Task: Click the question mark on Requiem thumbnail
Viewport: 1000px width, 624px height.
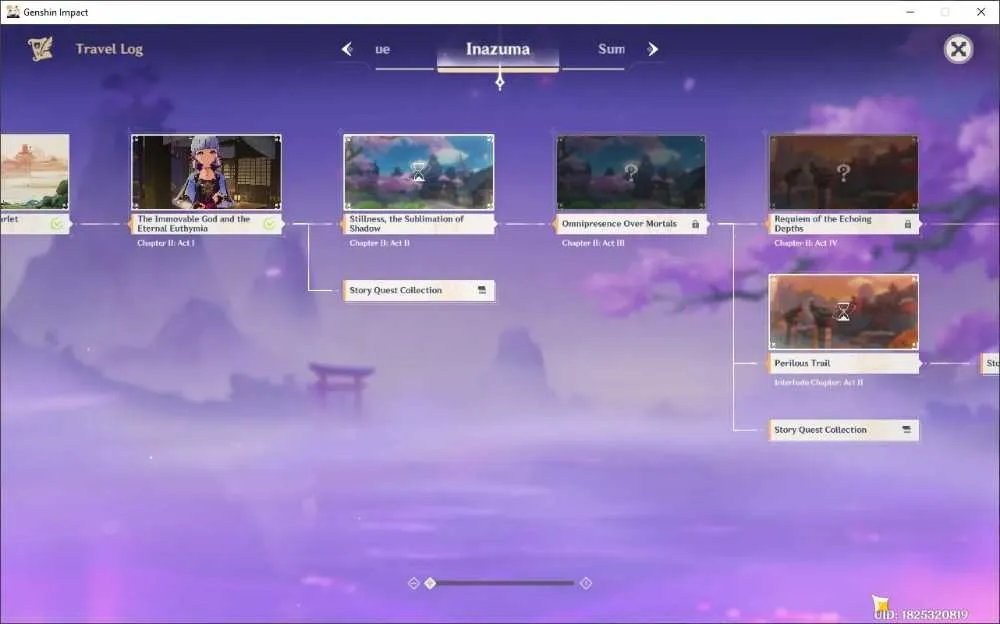Action: point(843,172)
